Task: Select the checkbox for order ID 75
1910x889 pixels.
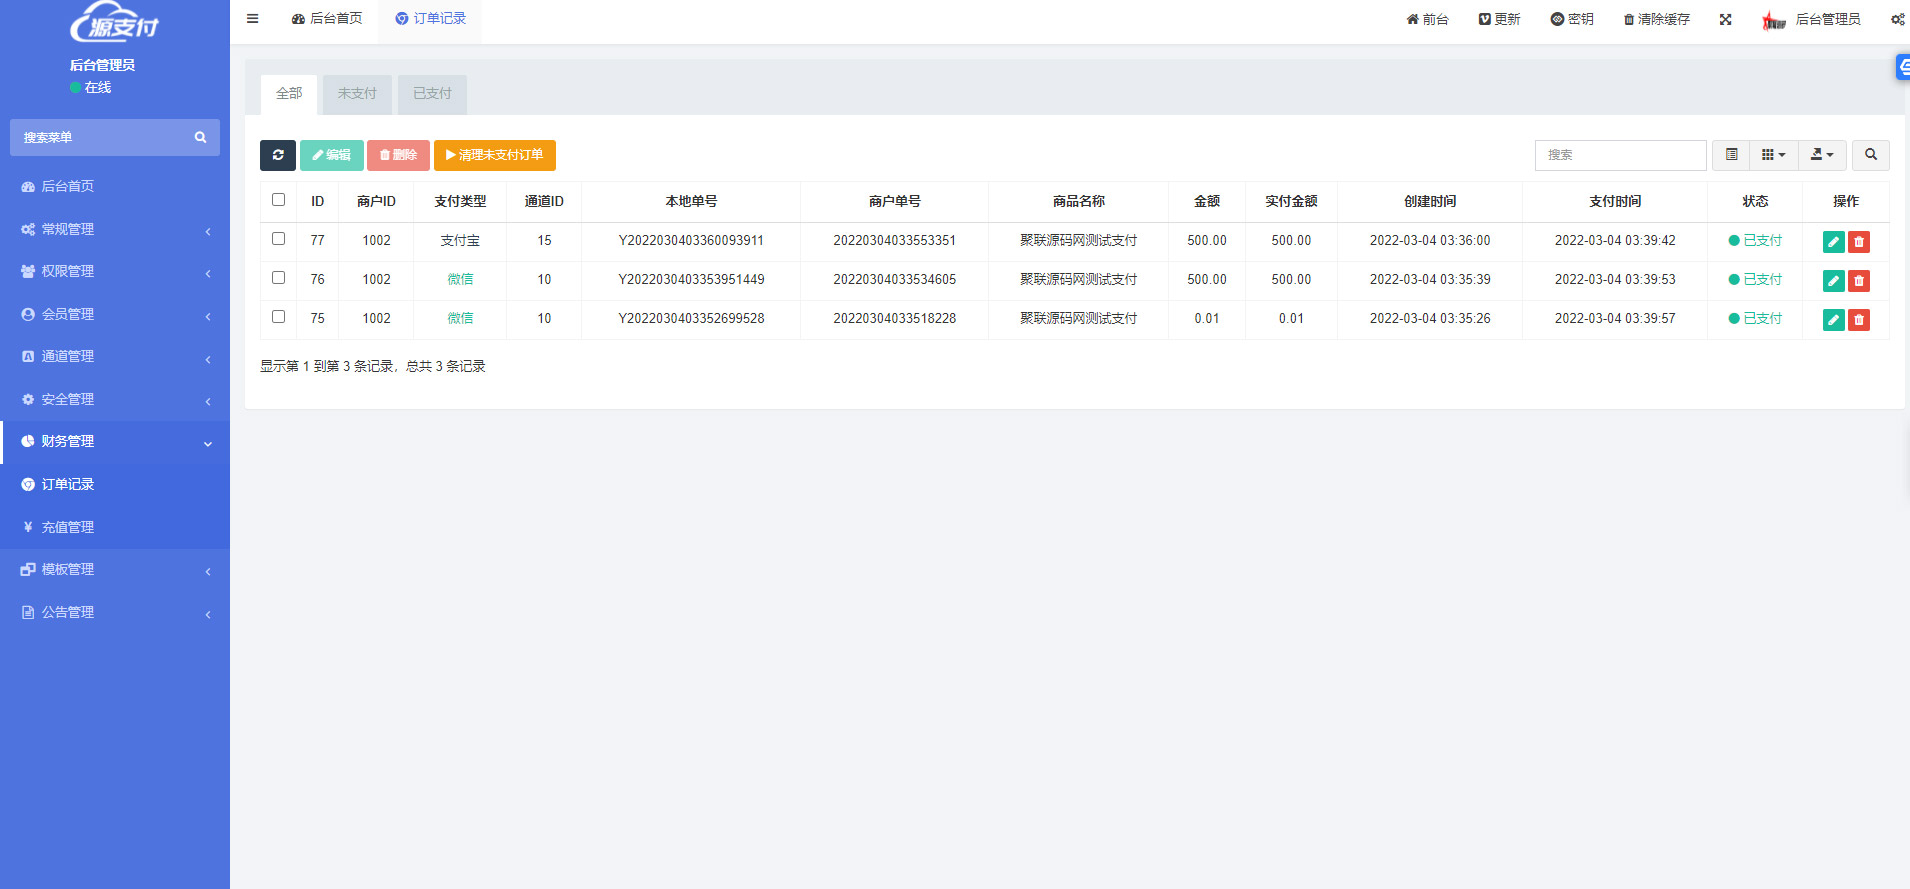Action: coord(279,317)
